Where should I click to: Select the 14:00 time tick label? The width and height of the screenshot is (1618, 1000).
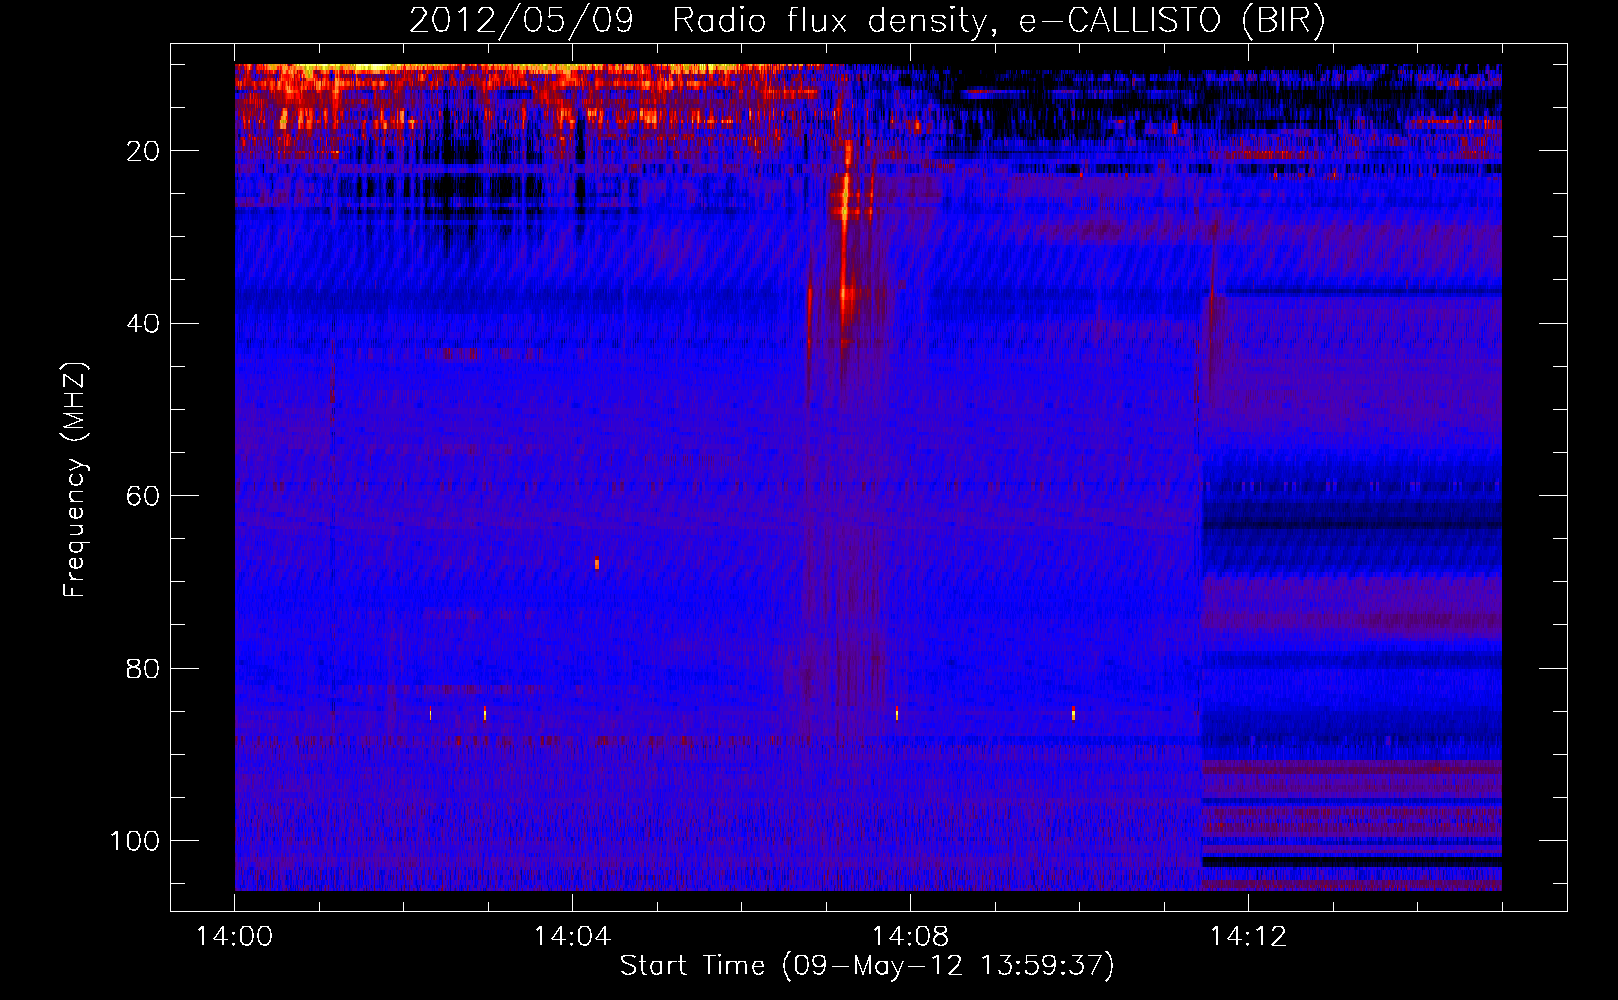tap(235, 937)
